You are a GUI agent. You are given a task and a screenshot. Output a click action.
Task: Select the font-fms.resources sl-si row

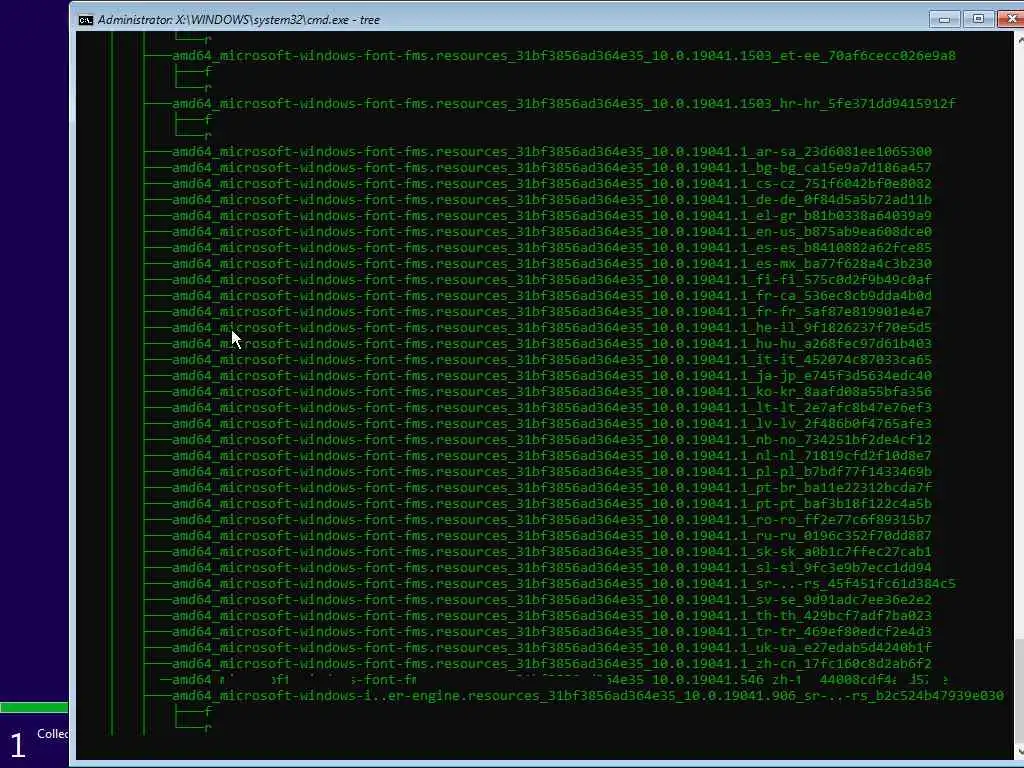click(x=552, y=568)
